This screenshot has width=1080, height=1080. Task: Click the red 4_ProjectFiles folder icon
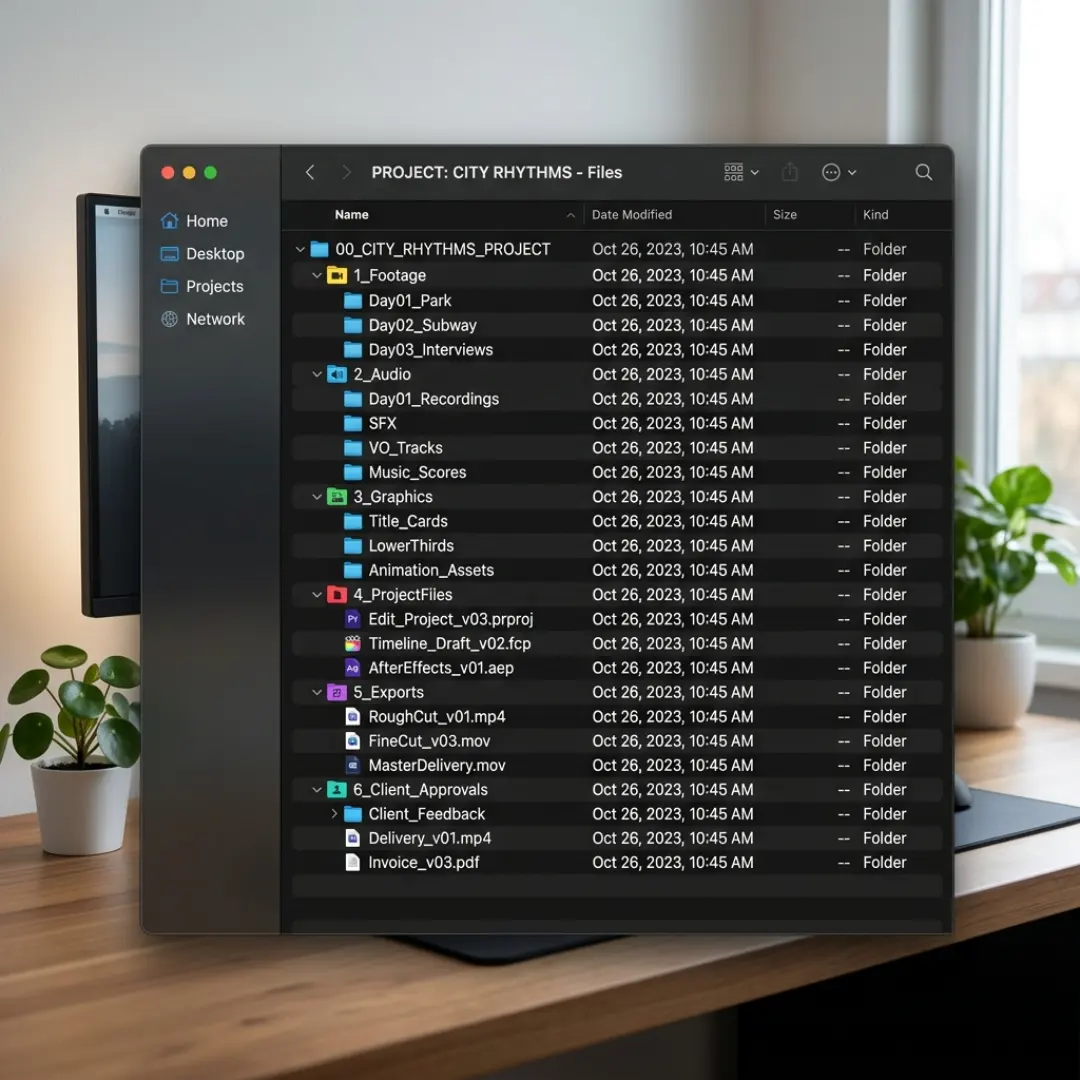(x=337, y=594)
